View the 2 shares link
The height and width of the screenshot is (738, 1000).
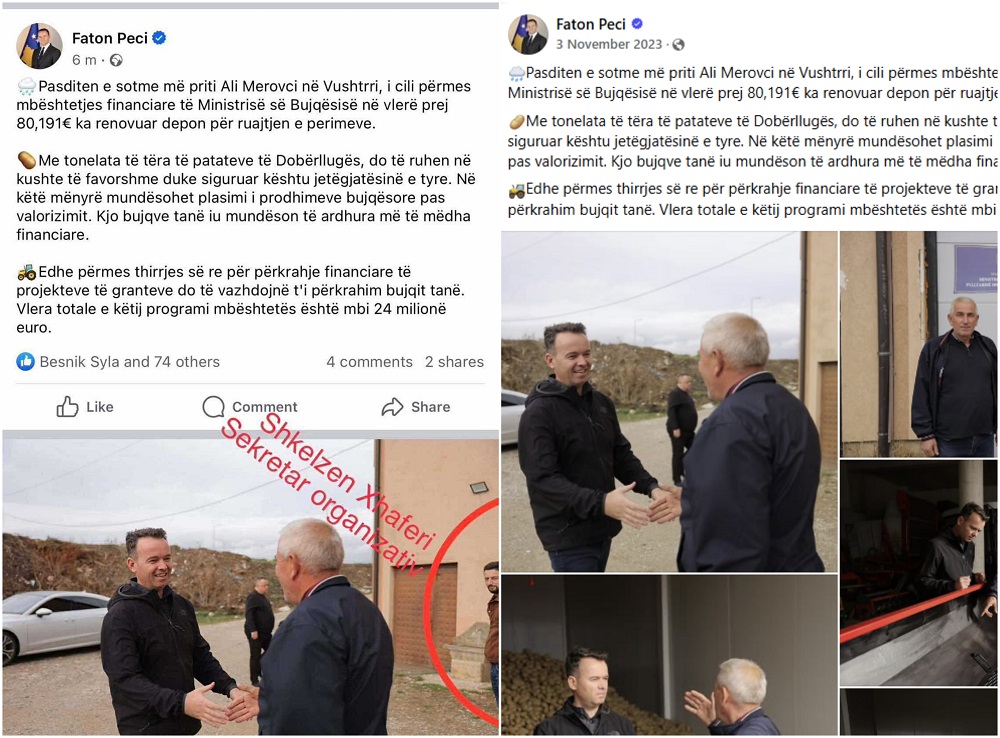point(454,362)
